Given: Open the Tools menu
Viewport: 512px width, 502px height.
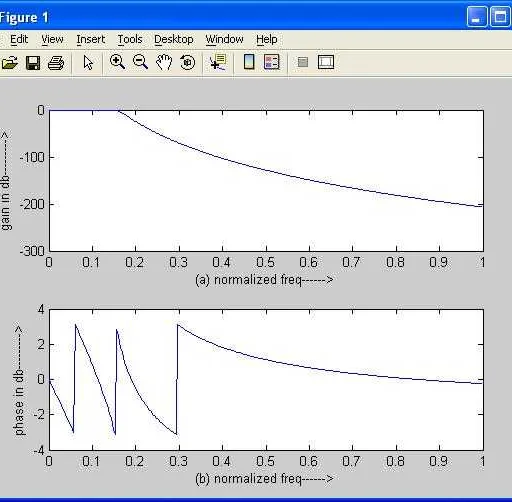Looking at the screenshot, I should [x=130, y=39].
